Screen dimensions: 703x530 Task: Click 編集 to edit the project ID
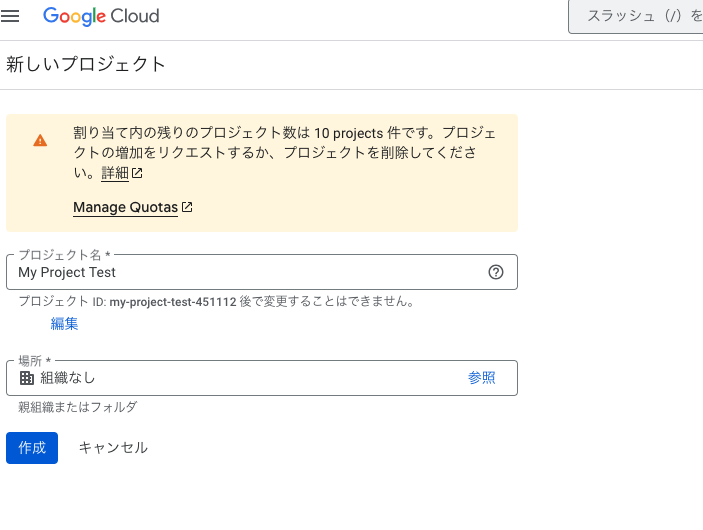(65, 324)
